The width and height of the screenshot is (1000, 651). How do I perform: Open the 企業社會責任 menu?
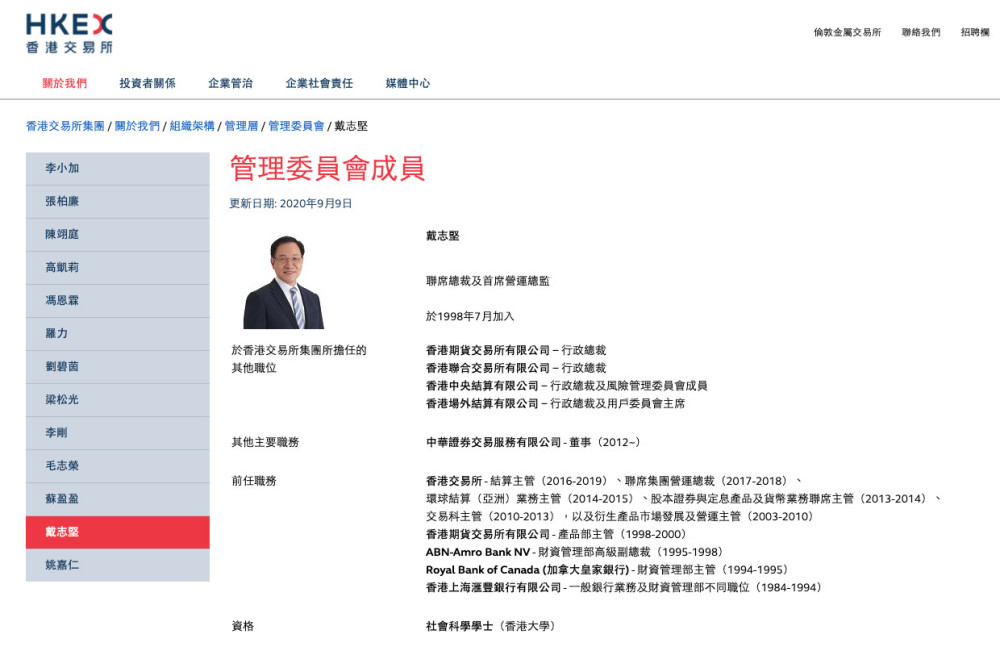click(x=319, y=83)
